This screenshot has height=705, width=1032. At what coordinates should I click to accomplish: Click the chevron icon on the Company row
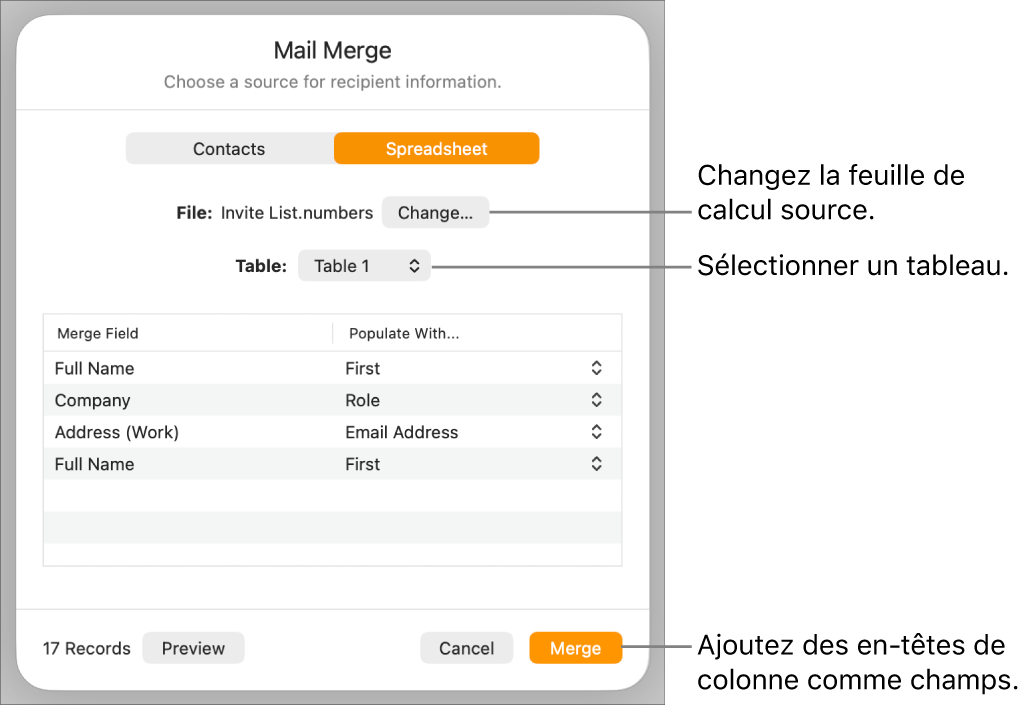(x=596, y=400)
